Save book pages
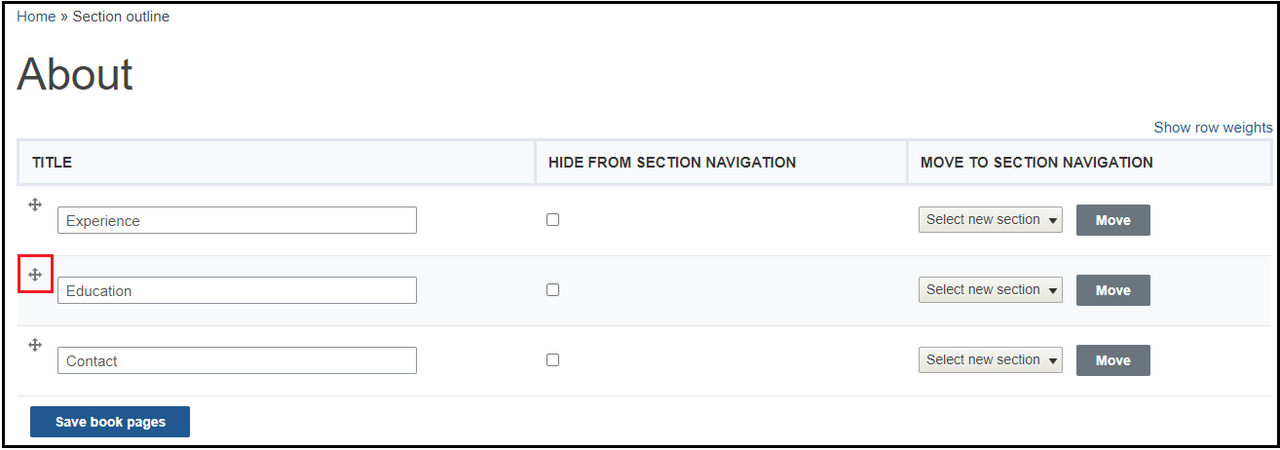This screenshot has width=1280, height=450. [x=110, y=422]
